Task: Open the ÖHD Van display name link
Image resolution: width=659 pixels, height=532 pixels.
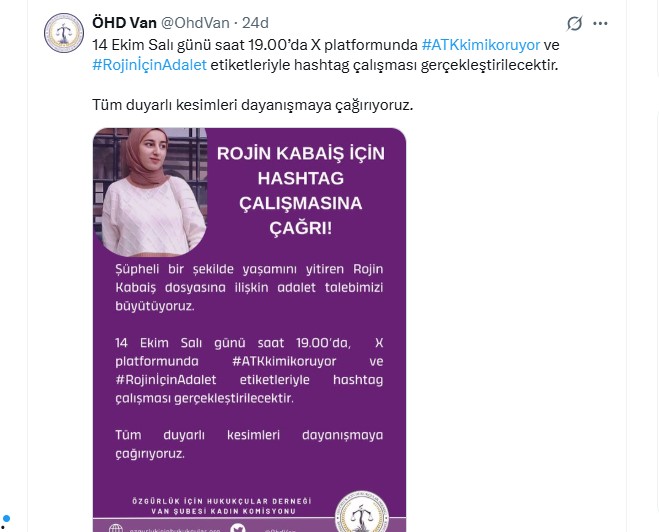Action: tap(124, 23)
